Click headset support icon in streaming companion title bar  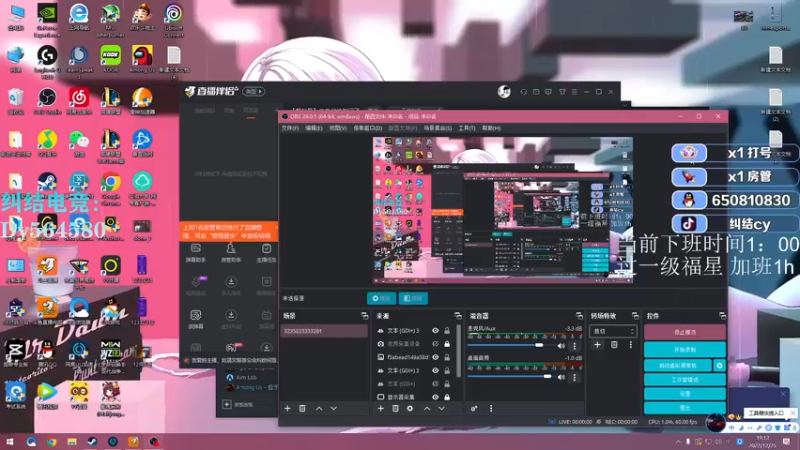pos(523,92)
